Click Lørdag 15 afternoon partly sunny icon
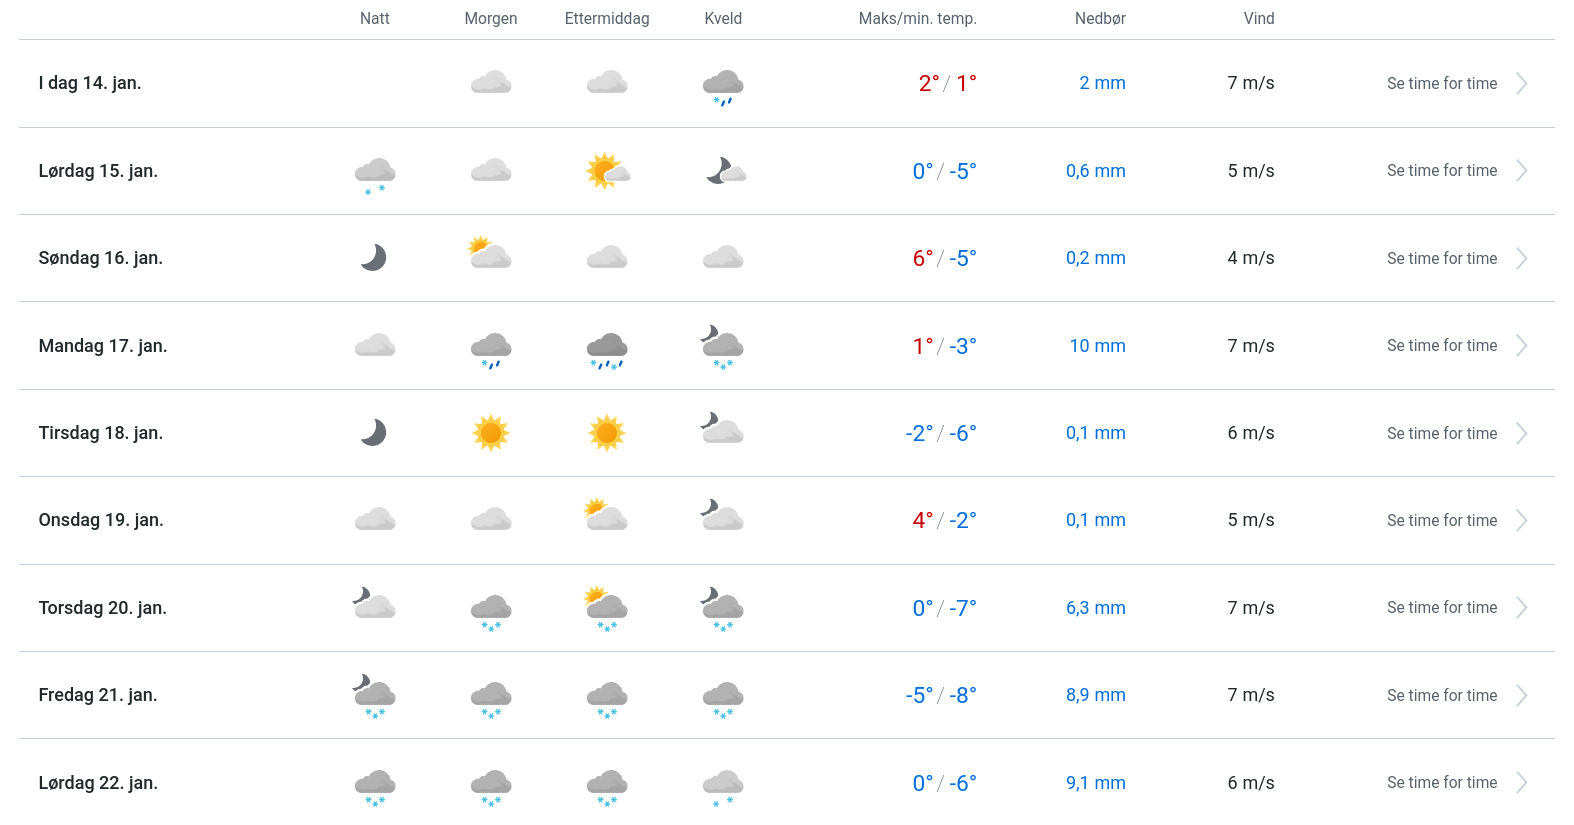 click(x=607, y=171)
